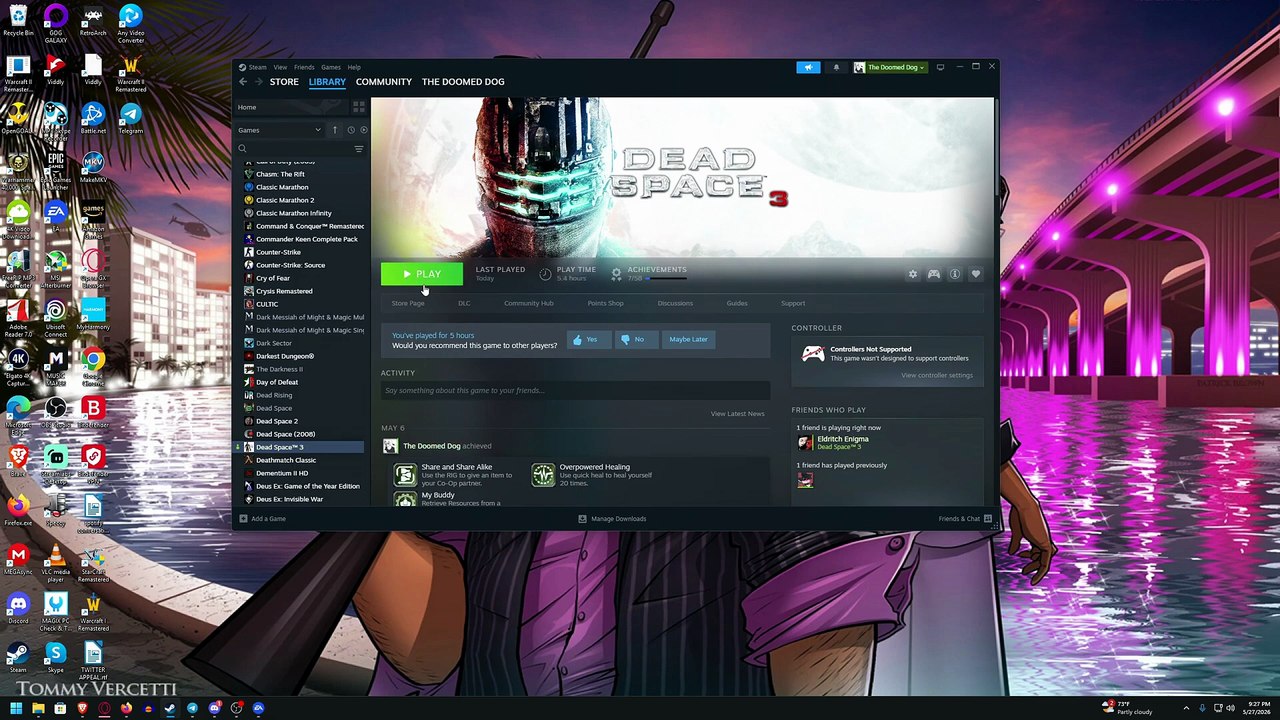Open Discussions link
Viewport: 1280px width, 720px height.
pyautogui.click(x=675, y=303)
